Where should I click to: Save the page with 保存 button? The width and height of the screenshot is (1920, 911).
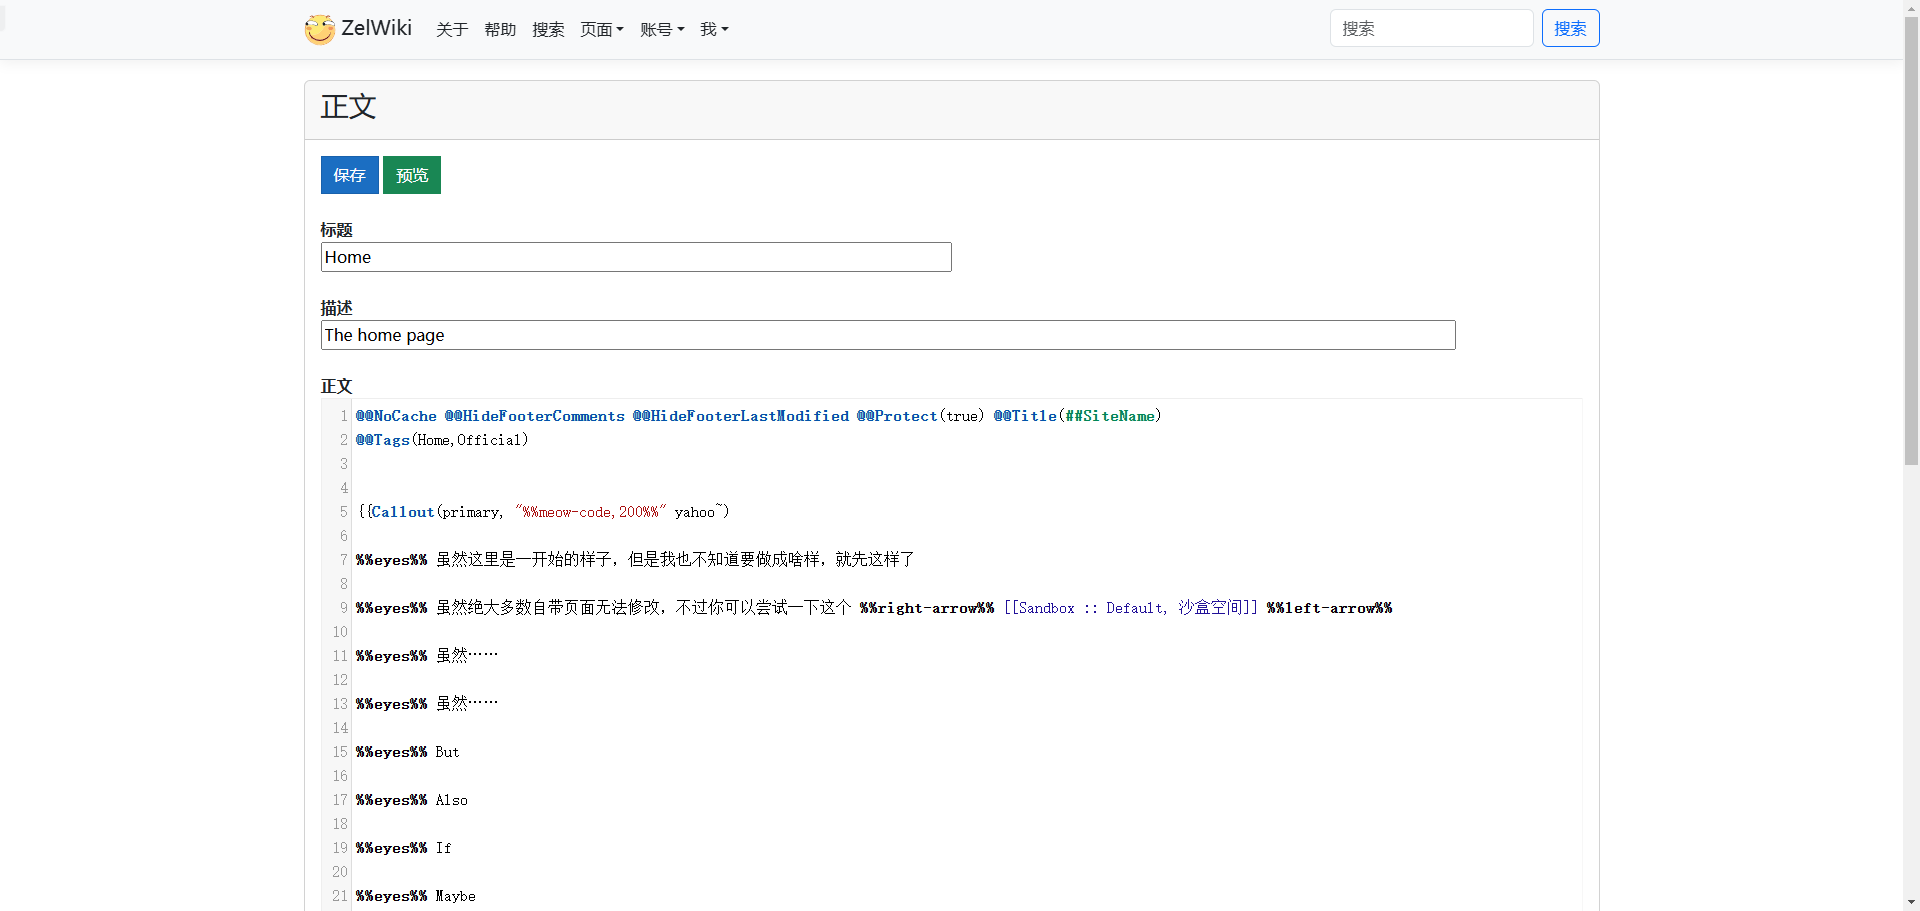[349, 175]
